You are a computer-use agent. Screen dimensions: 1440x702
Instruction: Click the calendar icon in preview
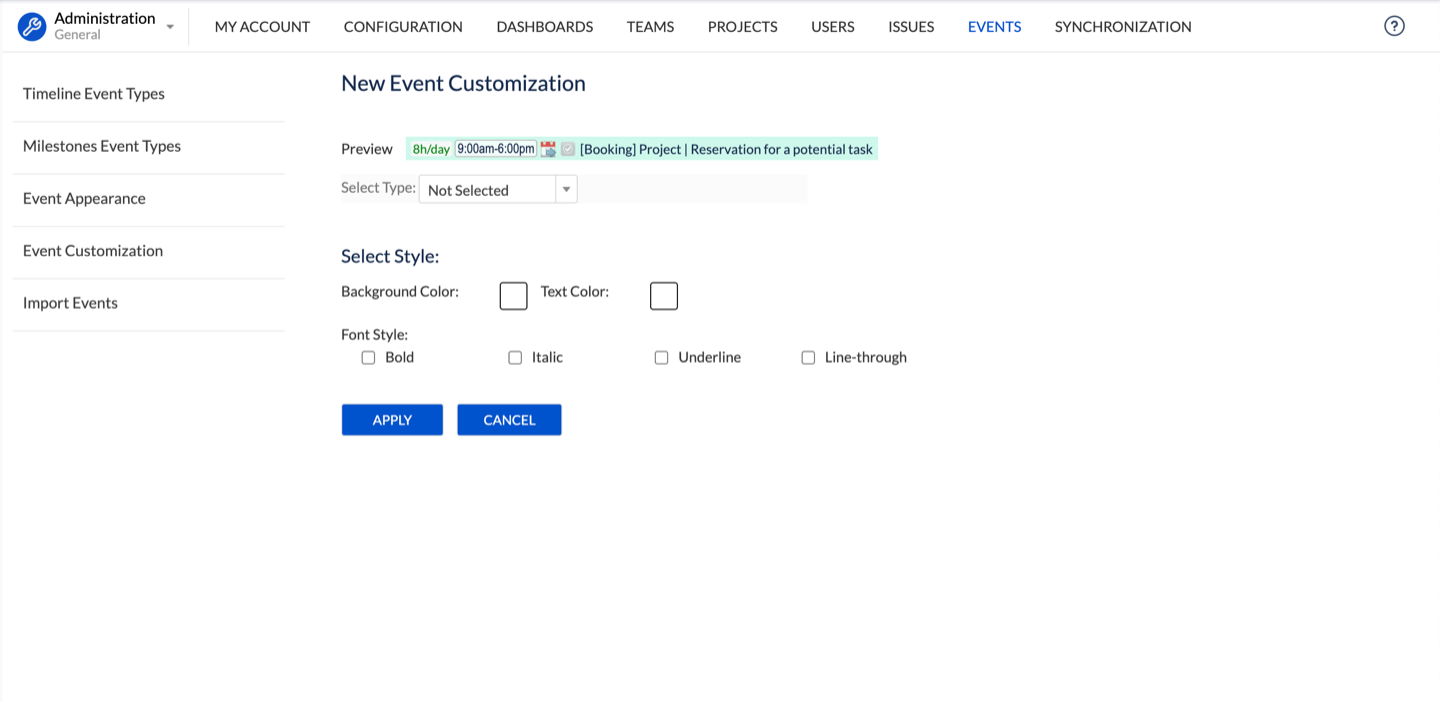point(548,149)
